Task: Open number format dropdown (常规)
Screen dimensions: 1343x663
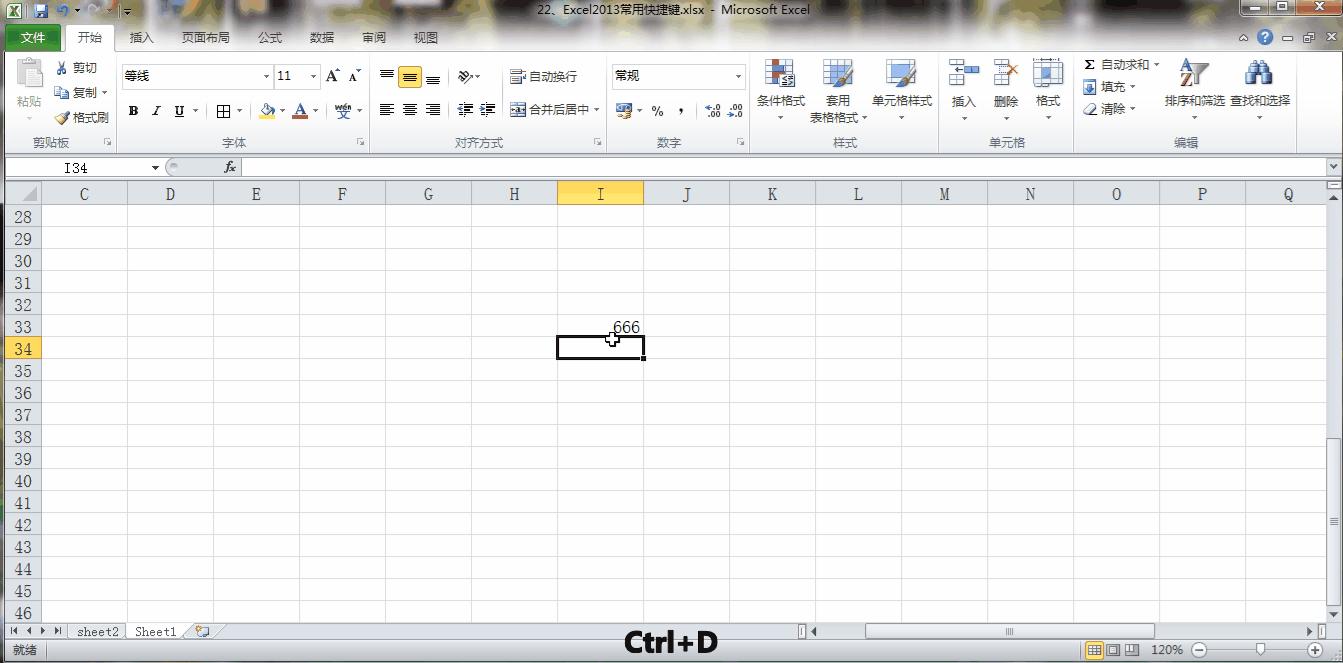Action: tap(739, 76)
